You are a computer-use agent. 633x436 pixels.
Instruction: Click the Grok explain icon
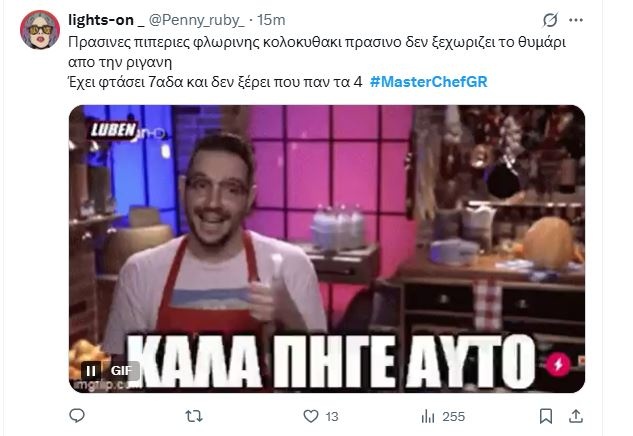[550, 20]
